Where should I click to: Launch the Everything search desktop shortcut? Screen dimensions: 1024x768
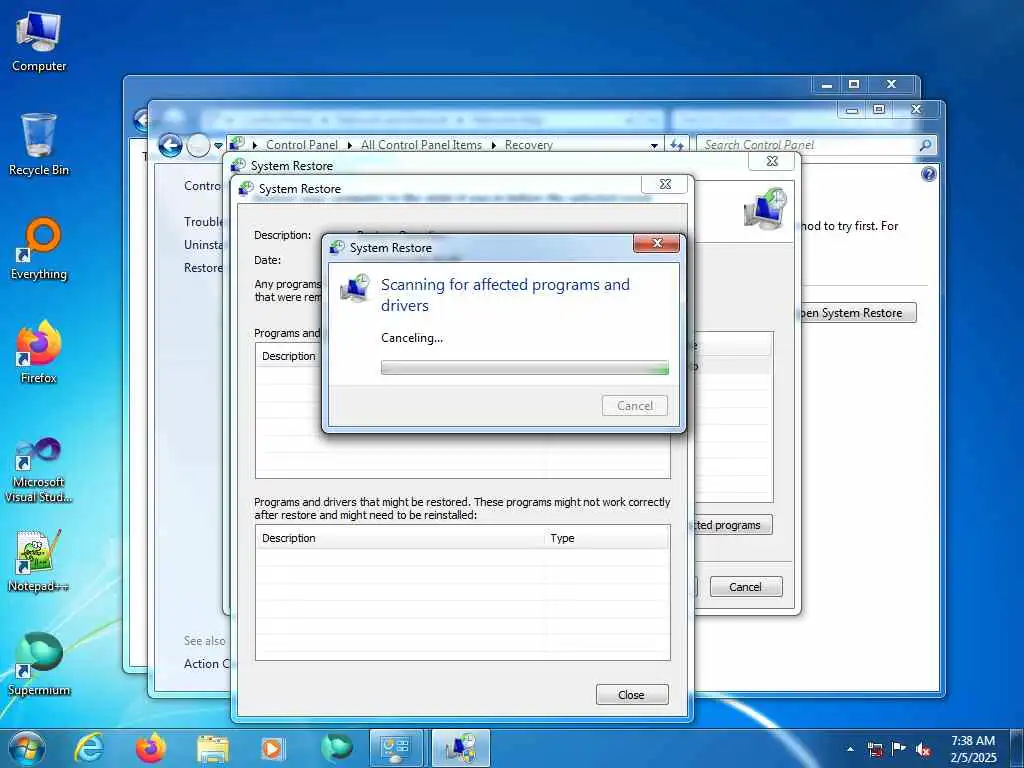click(39, 249)
